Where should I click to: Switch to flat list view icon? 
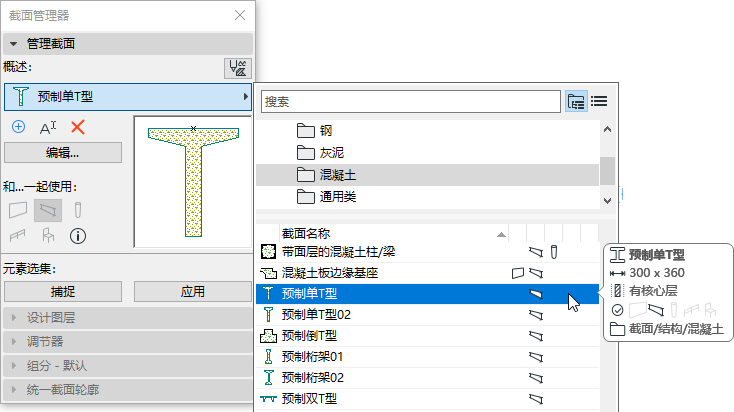tap(599, 101)
